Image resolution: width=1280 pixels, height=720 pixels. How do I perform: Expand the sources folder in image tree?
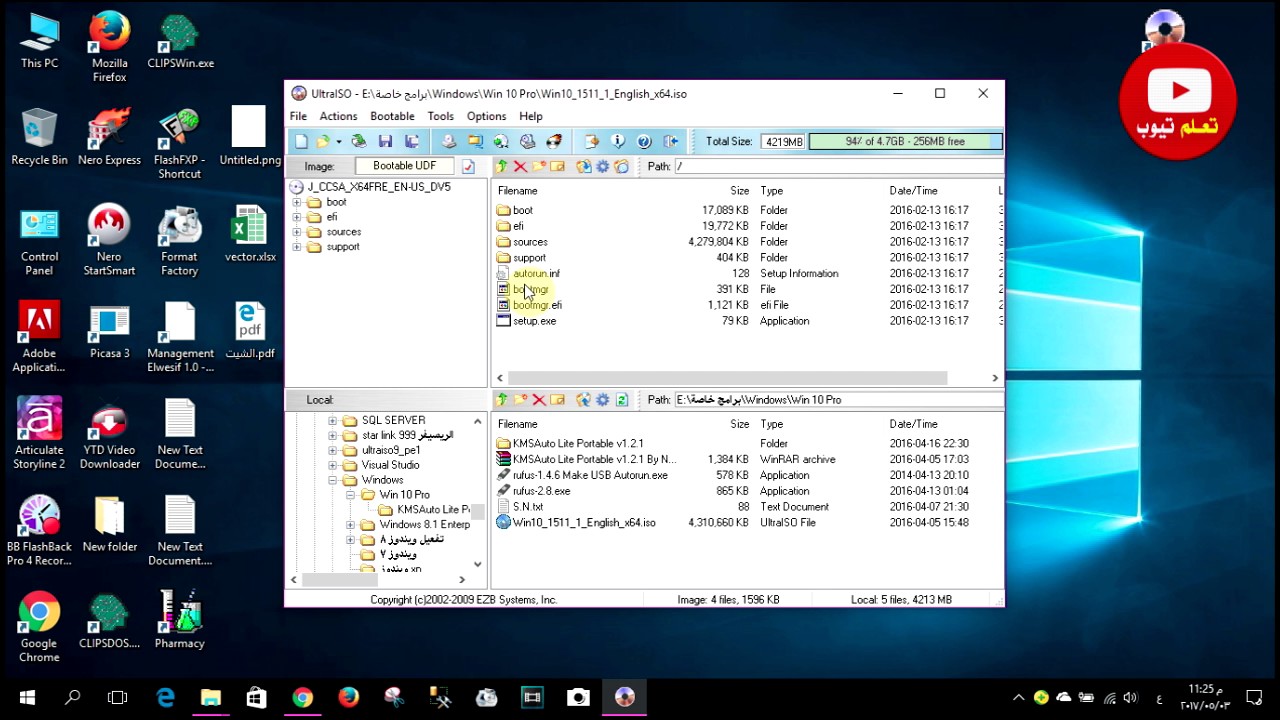pyautogui.click(x=296, y=232)
